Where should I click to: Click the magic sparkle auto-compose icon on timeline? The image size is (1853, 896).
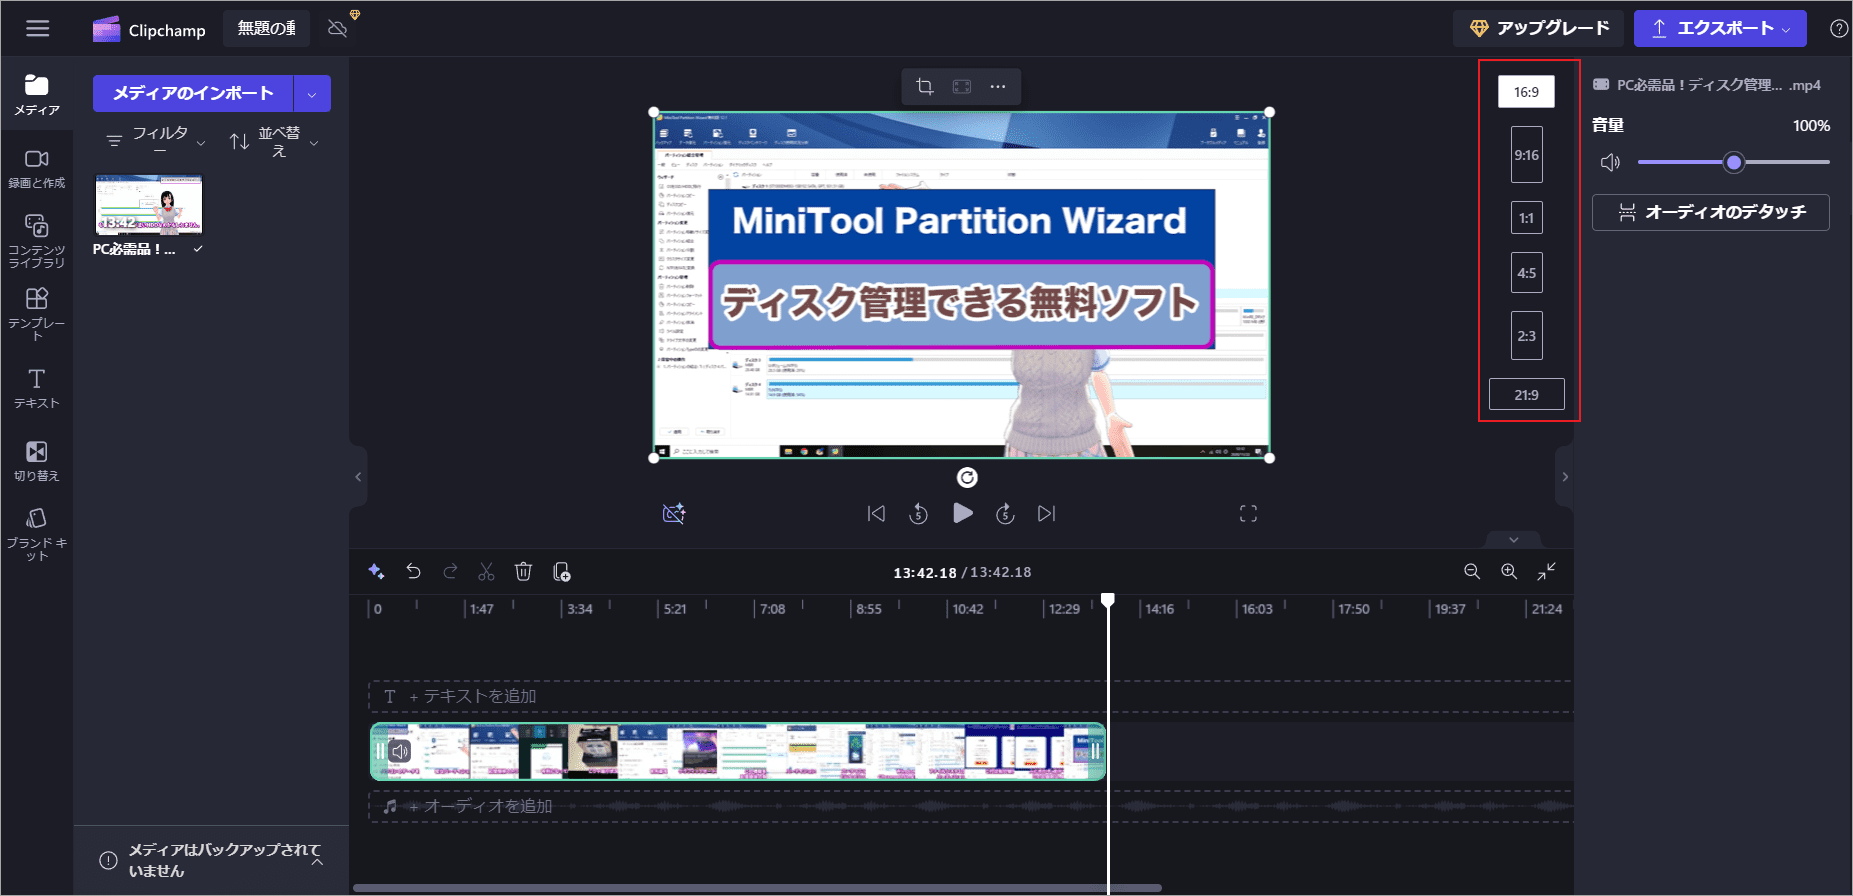(376, 571)
